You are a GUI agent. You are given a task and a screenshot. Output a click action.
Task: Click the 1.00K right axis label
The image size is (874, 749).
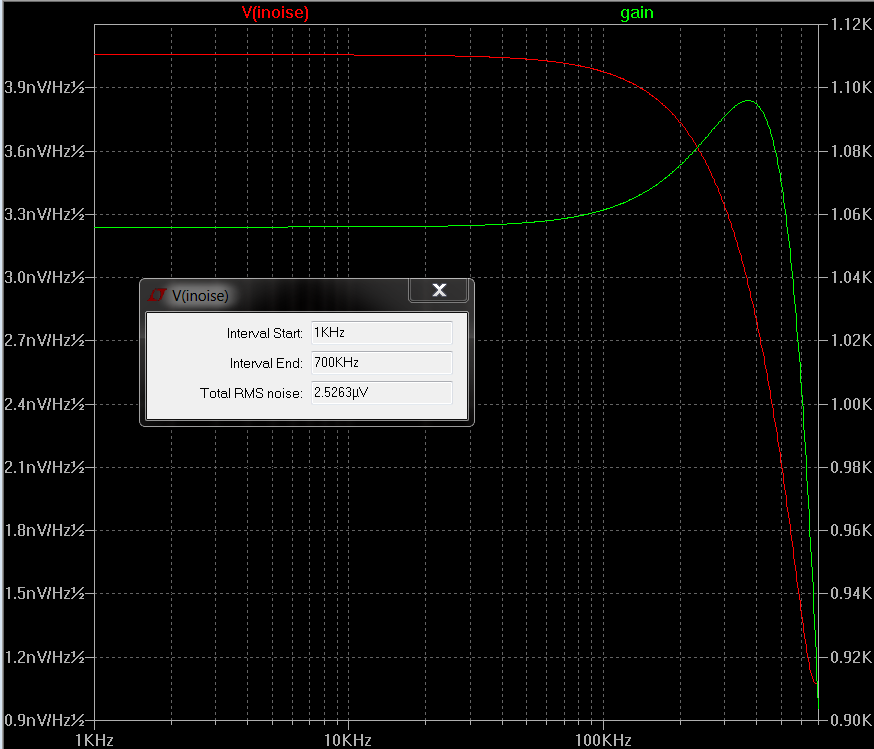pyautogui.click(x=851, y=403)
